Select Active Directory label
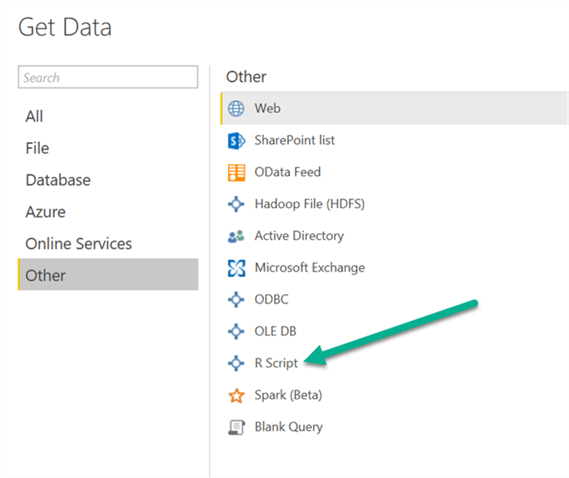The height and width of the screenshot is (478, 569). click(x=299, y=236)
